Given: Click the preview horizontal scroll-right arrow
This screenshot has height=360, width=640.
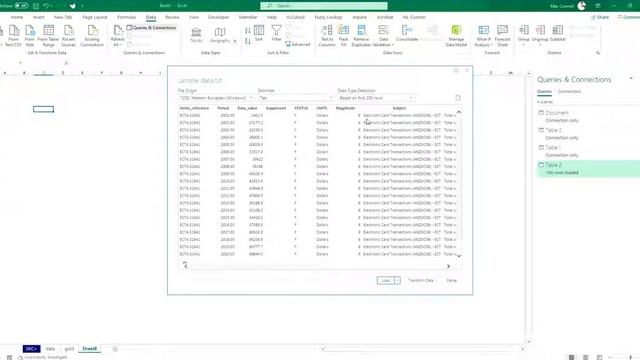Looking at the screenshot, I should pyautogui.click(x=448, y=266).
